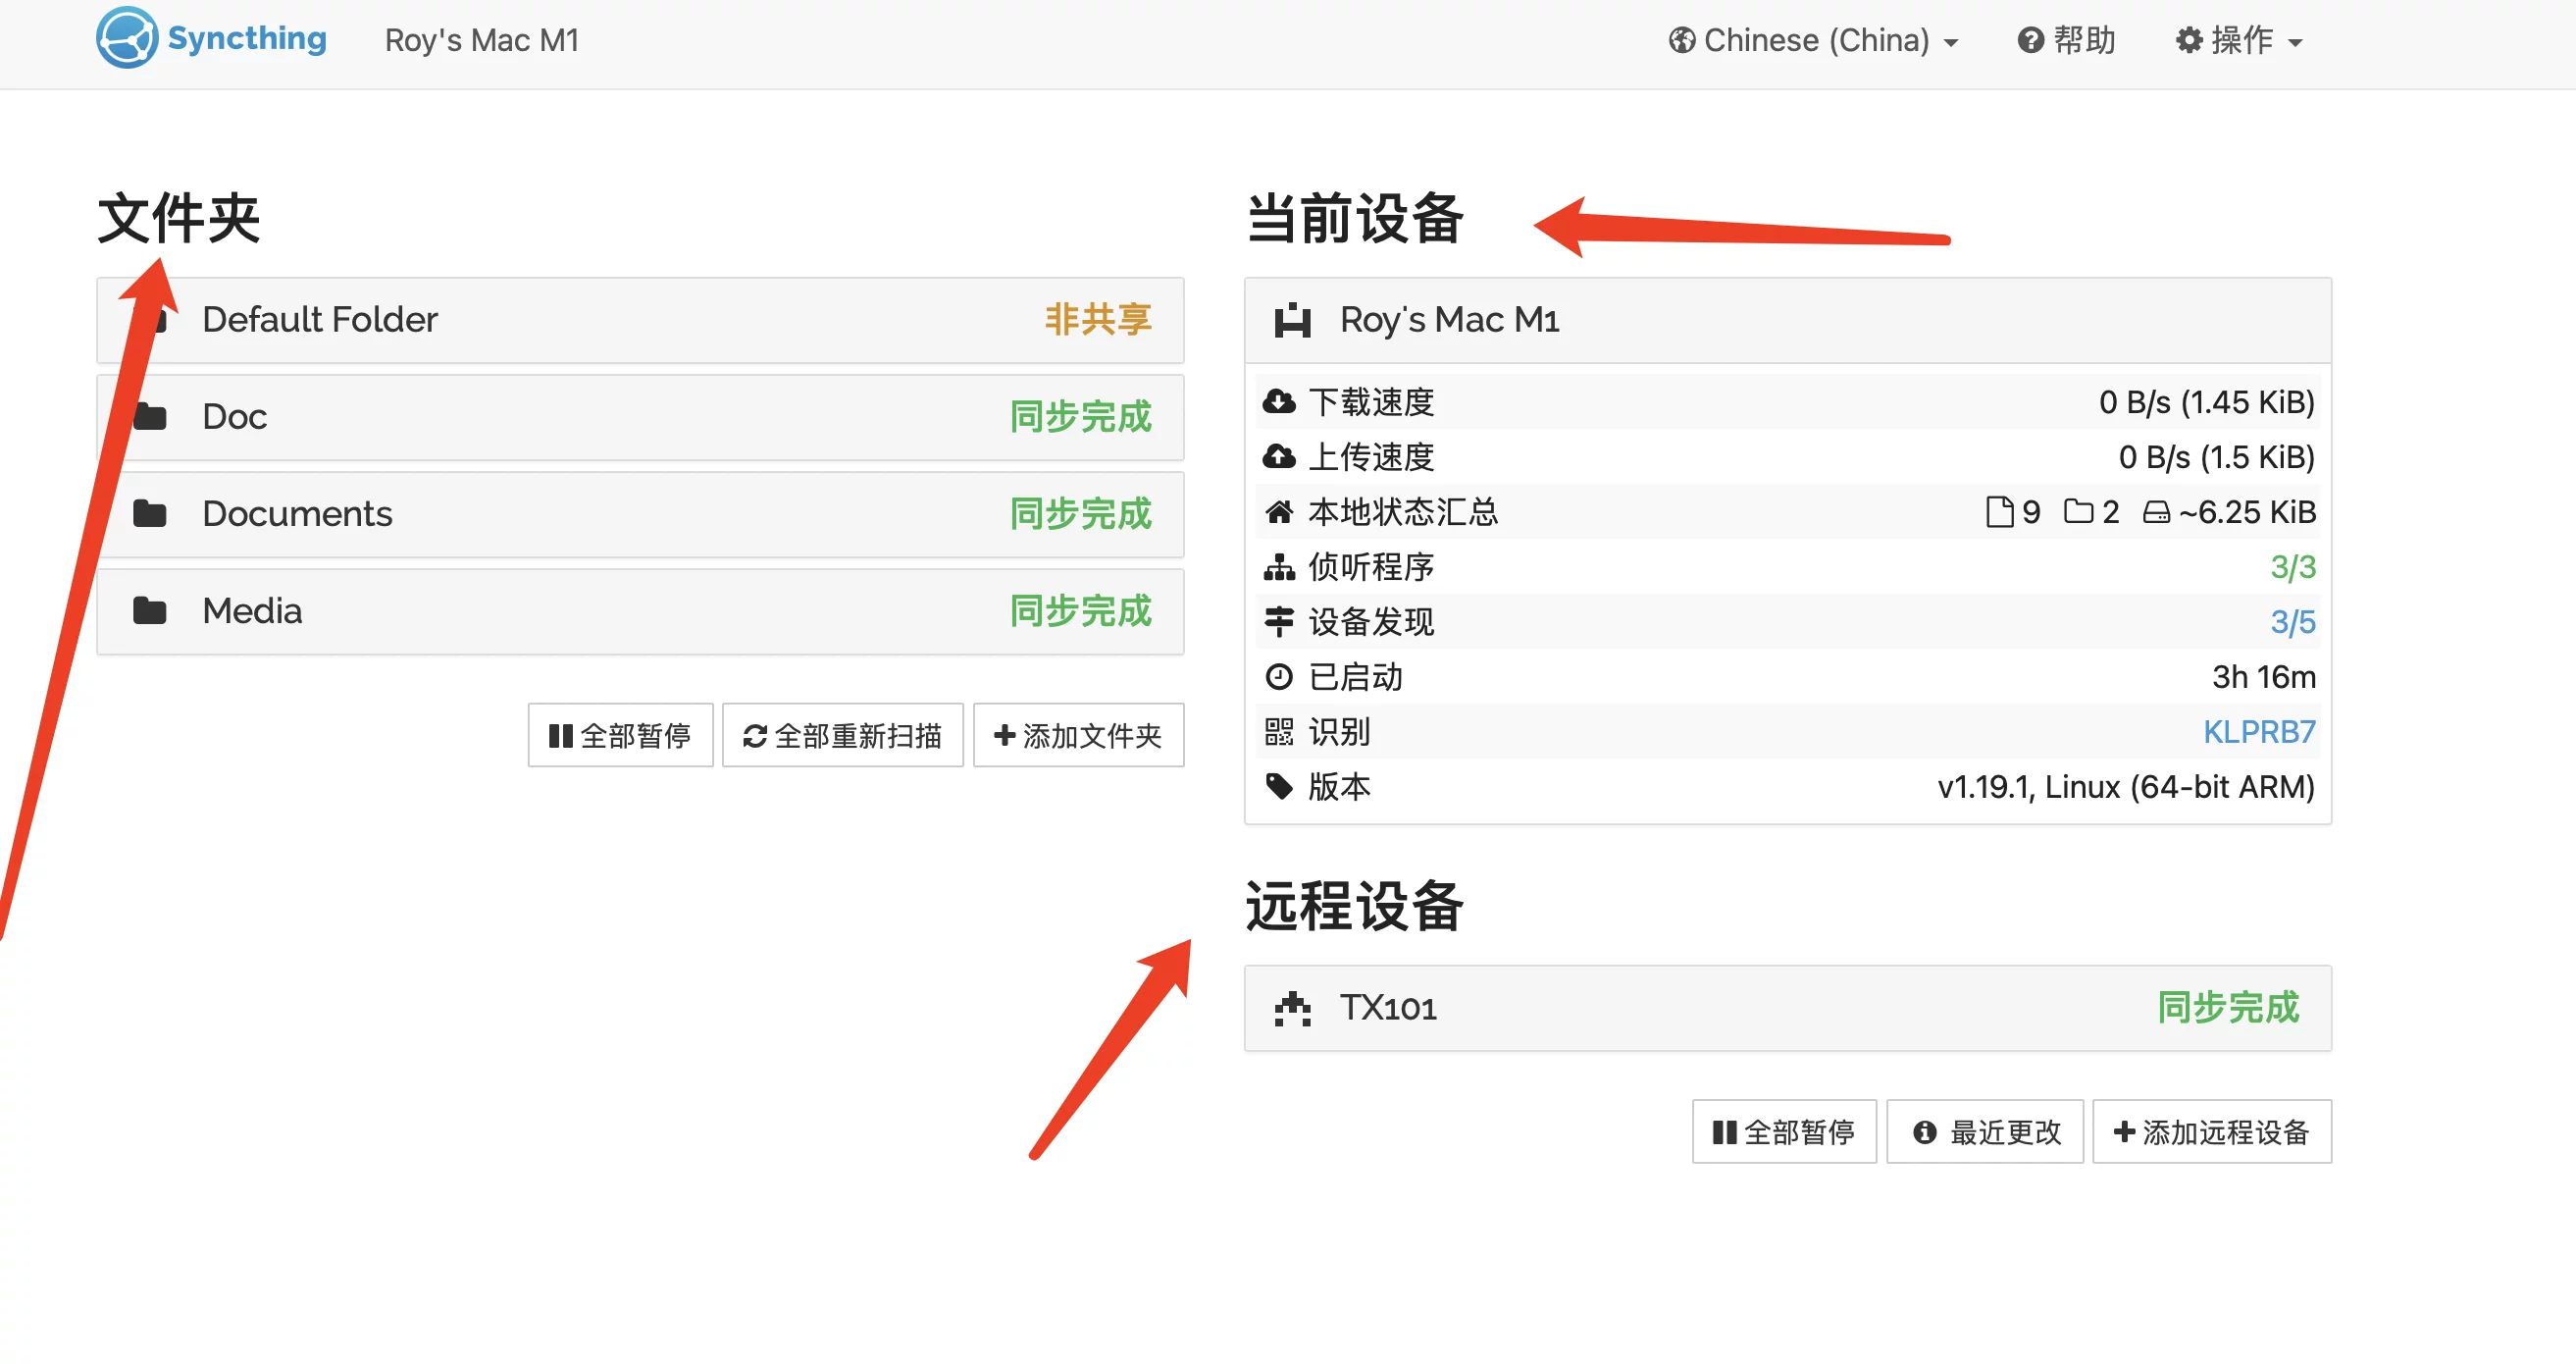Open the 帮助 help menu item

(x=2066, y=40)
